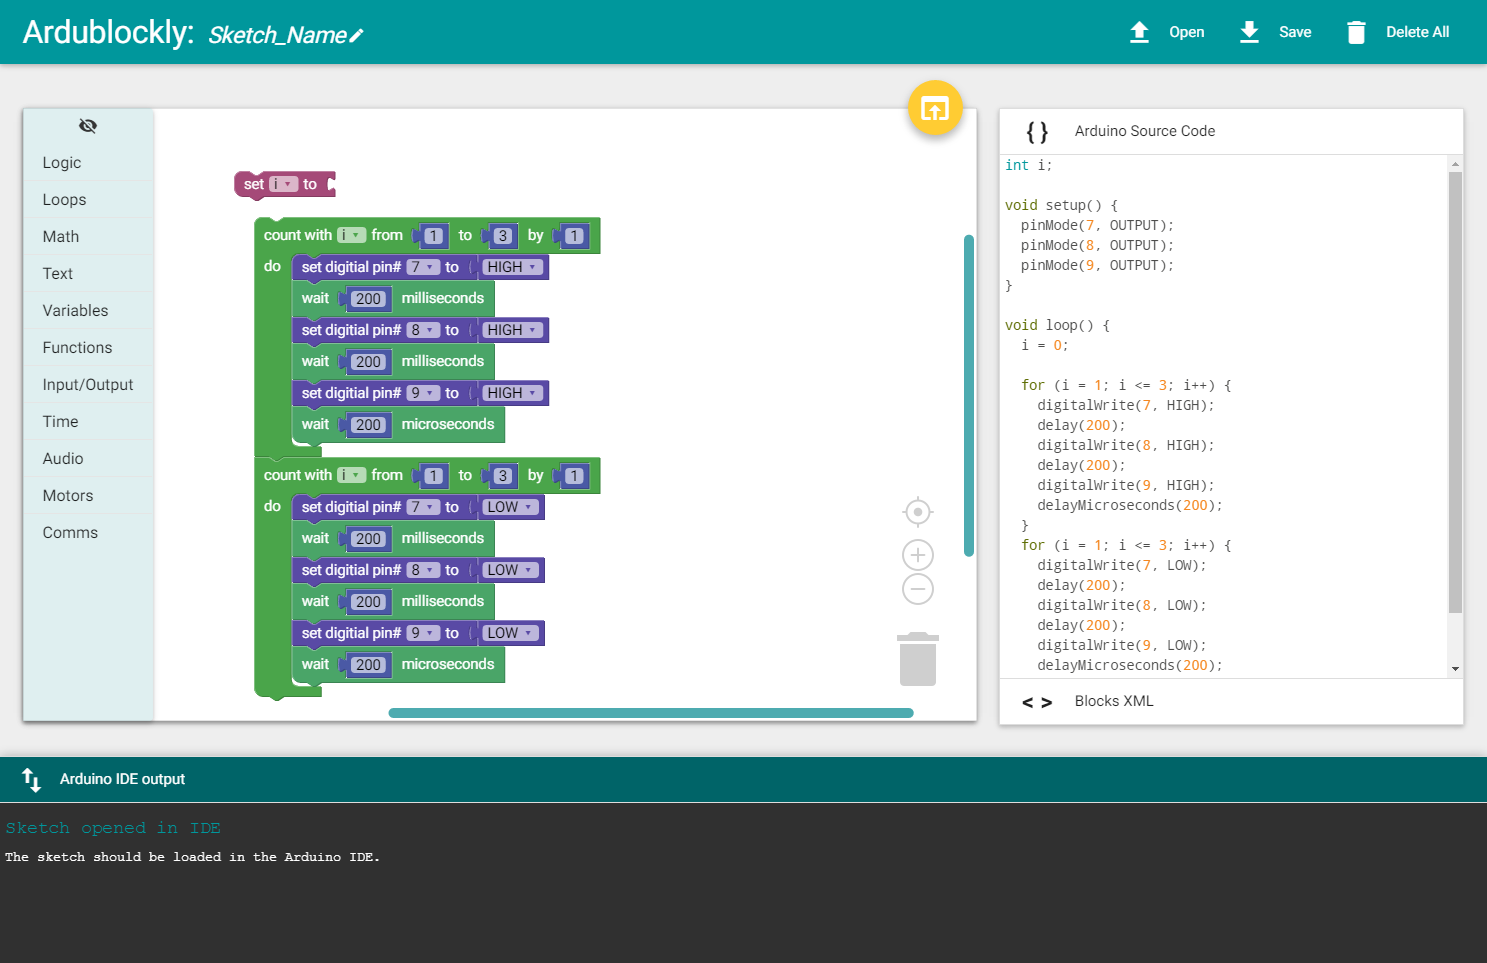Click the 'by 1' number field above the LOW rows
The width and height of the screenshot is (1487, 963).
point(574,476)
